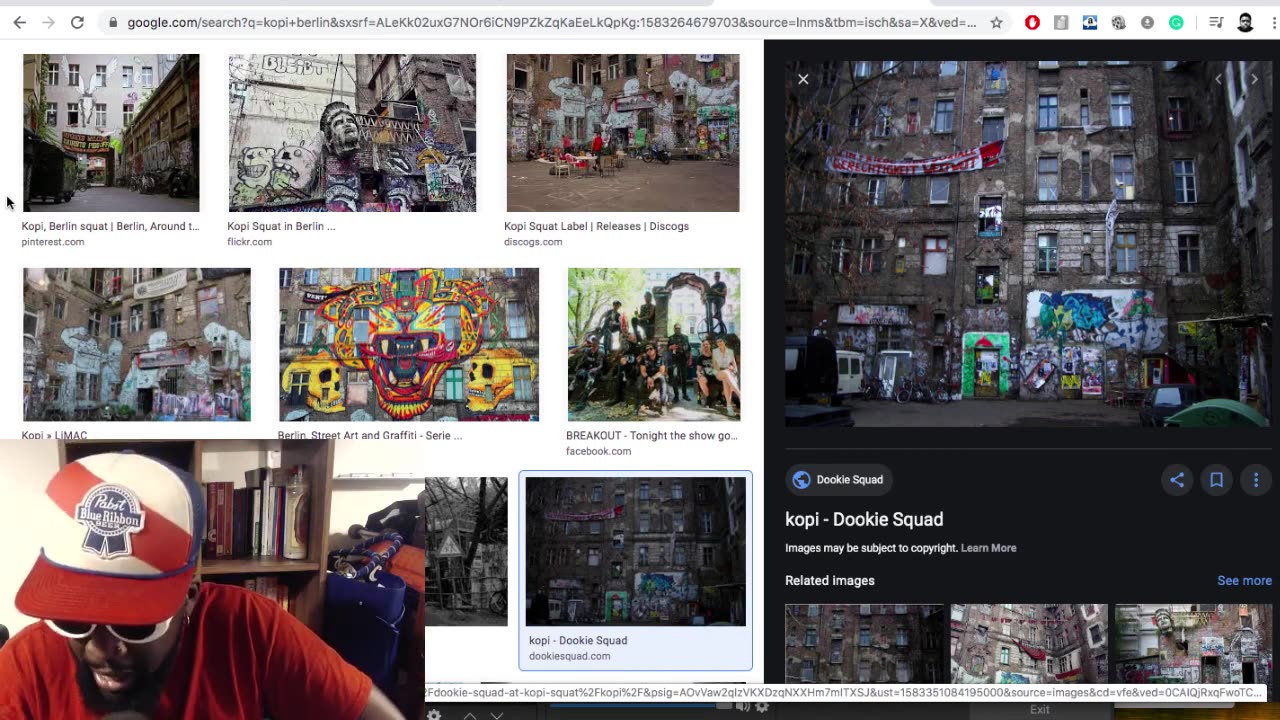Open the Dookie Squad source chip

839,480
